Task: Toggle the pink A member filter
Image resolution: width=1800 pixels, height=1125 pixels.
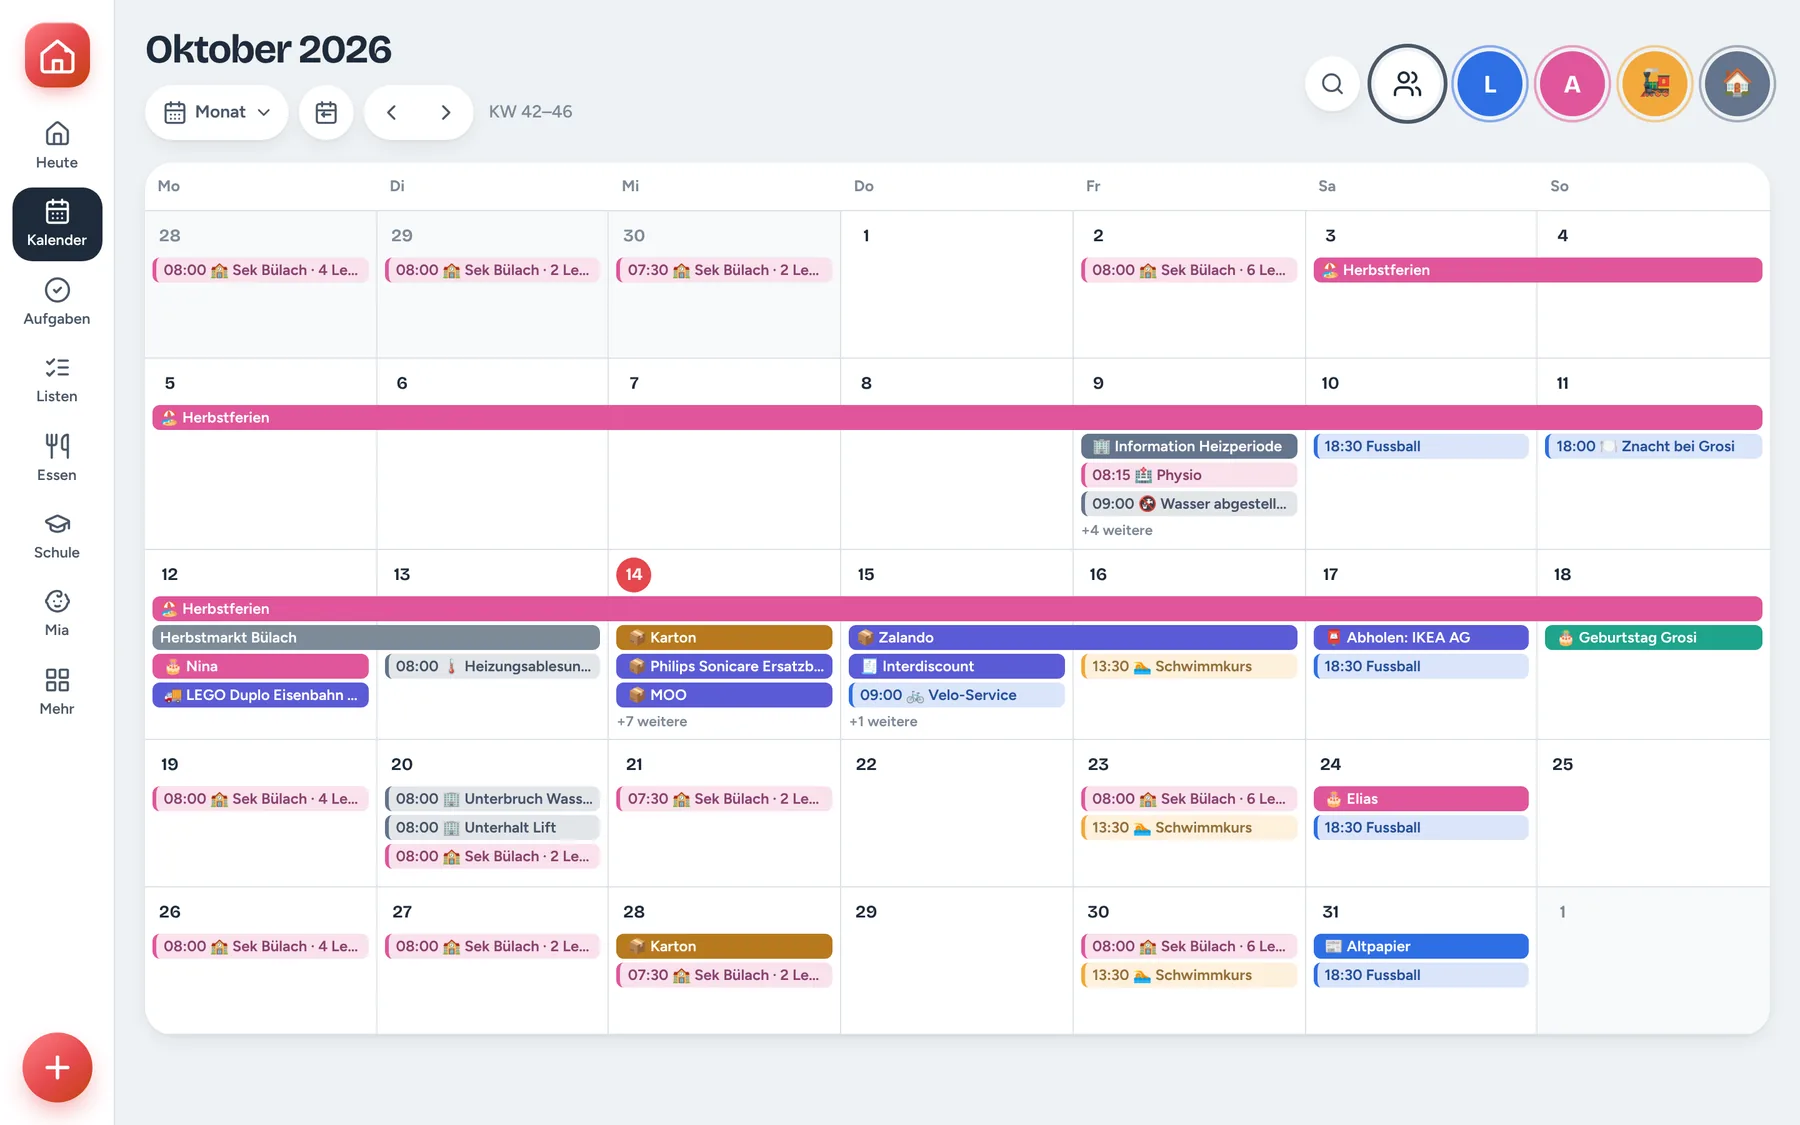Action: (1572, 84)
